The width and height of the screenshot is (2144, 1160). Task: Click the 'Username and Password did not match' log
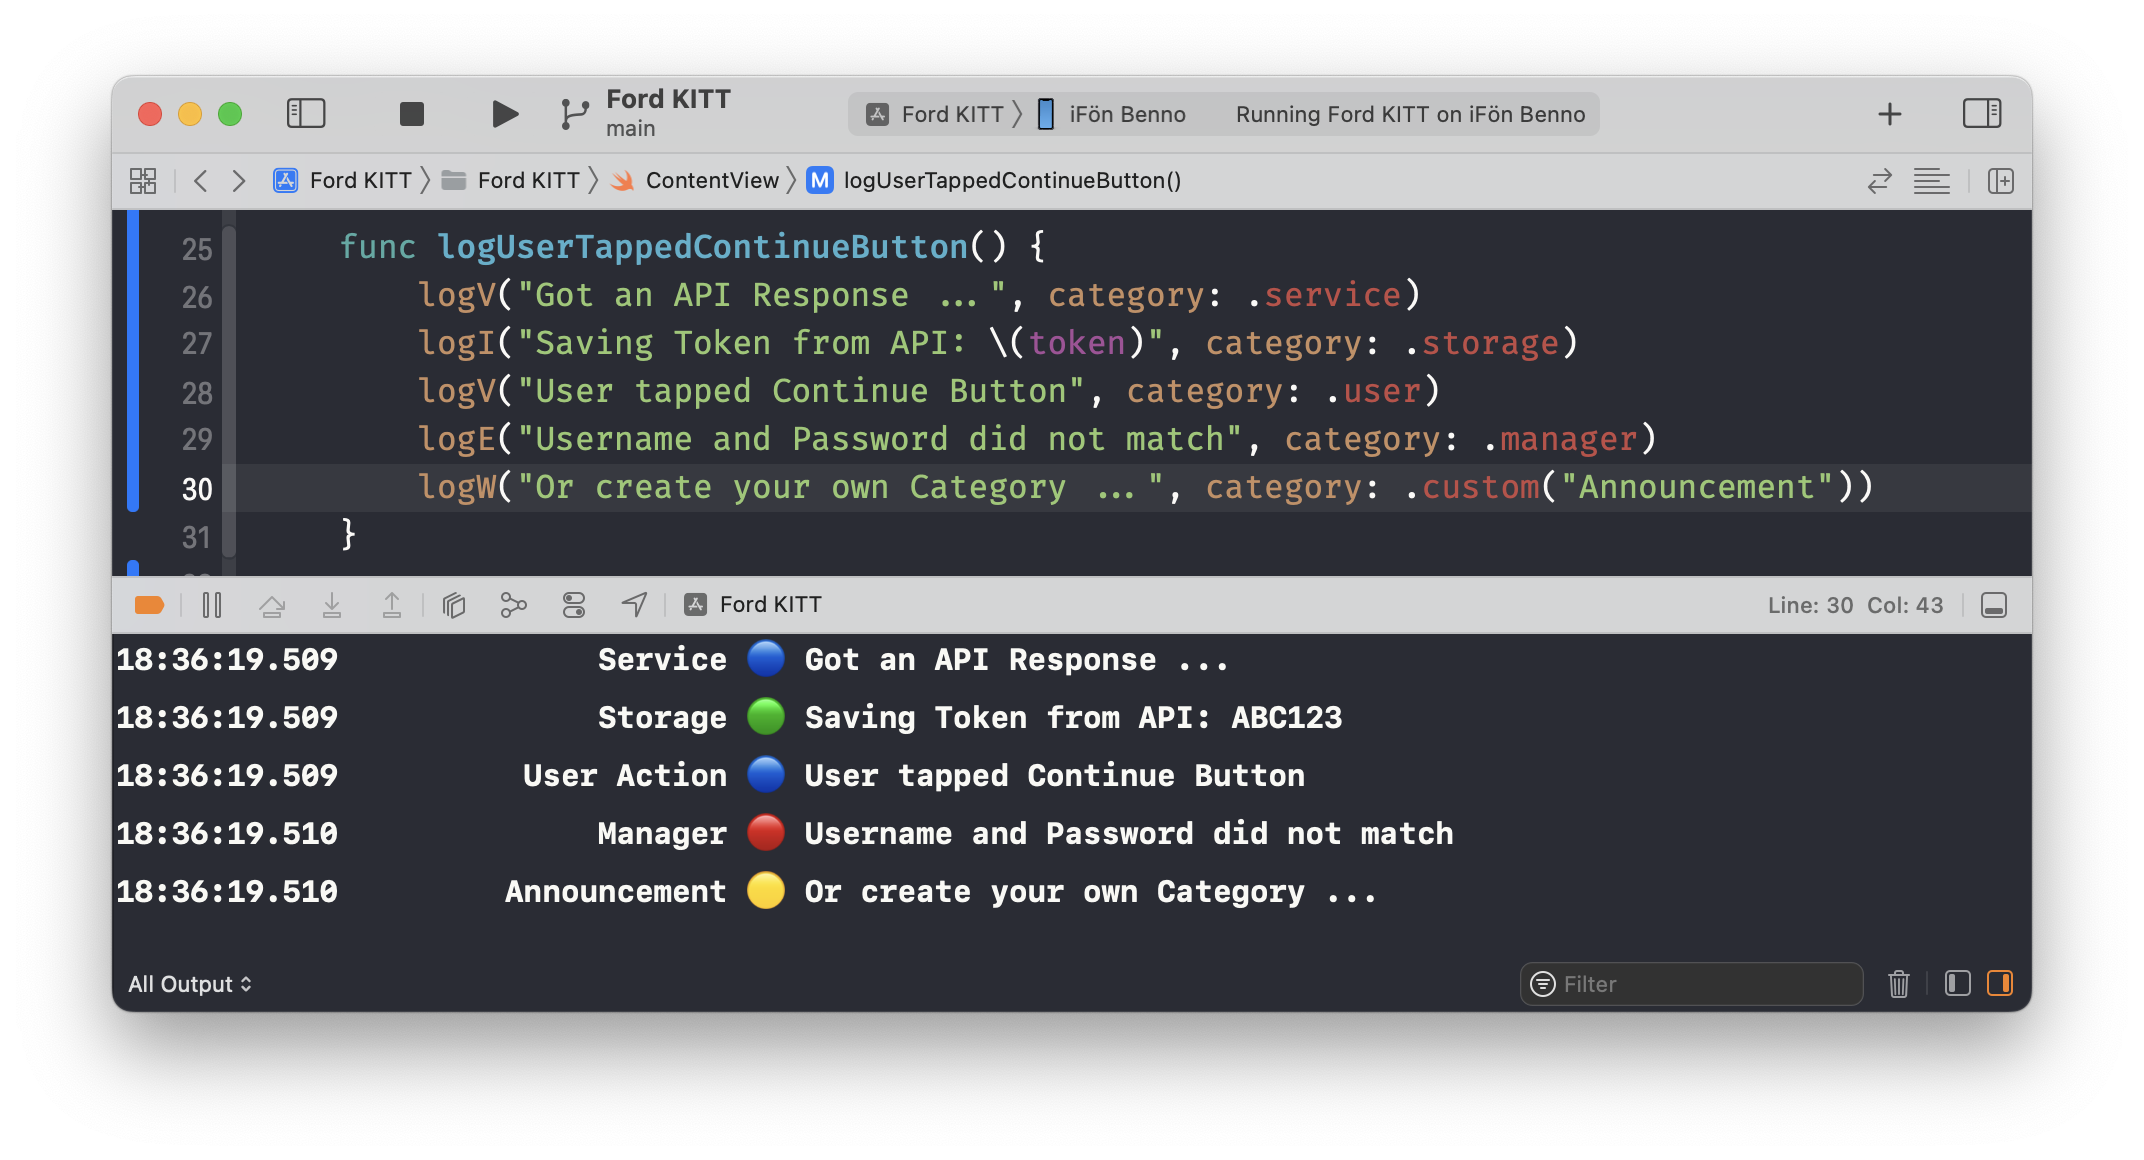coord(1129,834)
